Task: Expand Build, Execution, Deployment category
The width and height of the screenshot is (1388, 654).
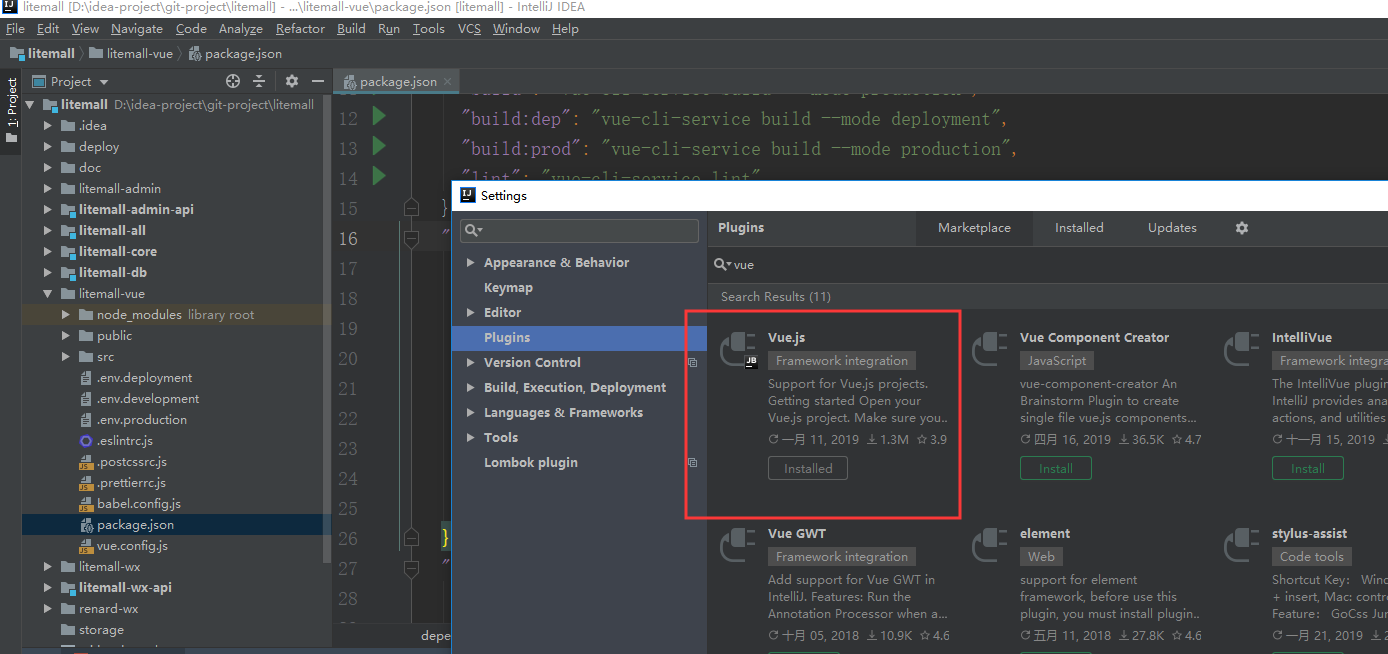Action: [471, 388]
